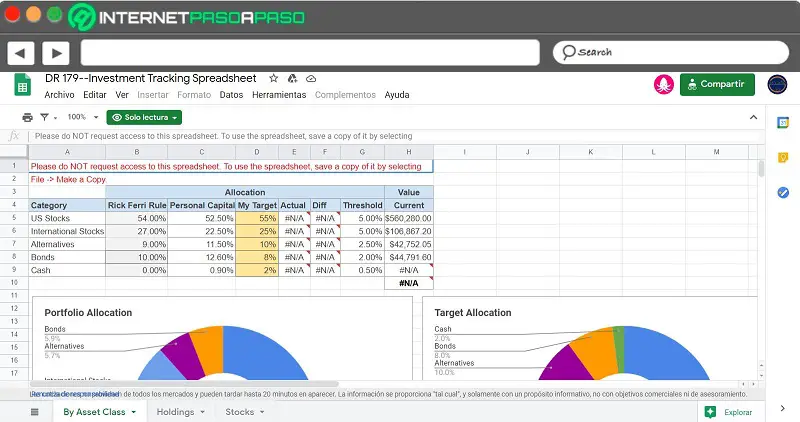The height and width of the screenshot is (422, 800).
Task: Expand the side panel chevron
Action: (783, 408)
